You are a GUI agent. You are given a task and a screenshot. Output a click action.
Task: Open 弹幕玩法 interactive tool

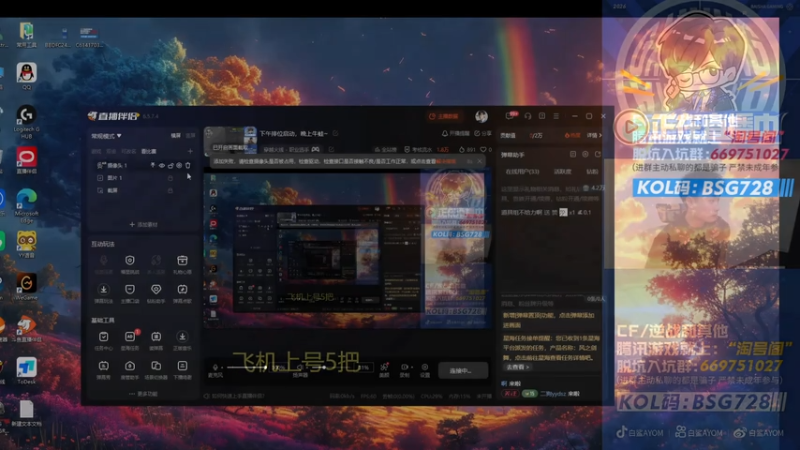pos(104,293)
